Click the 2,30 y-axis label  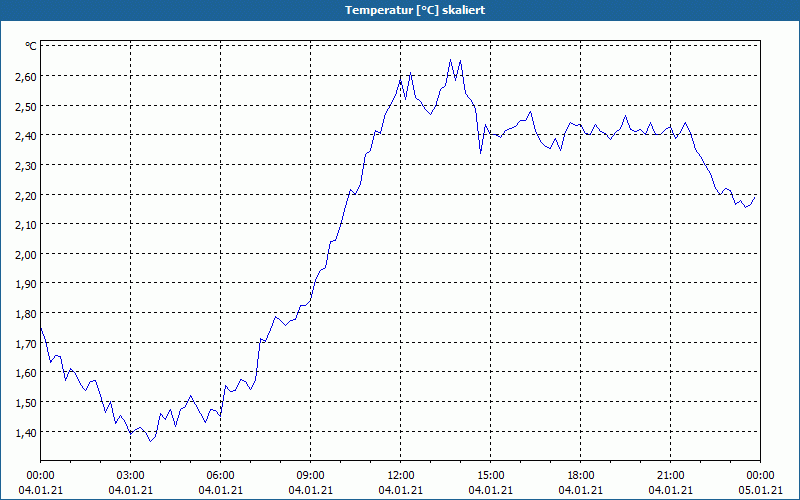tap(26, 165)
